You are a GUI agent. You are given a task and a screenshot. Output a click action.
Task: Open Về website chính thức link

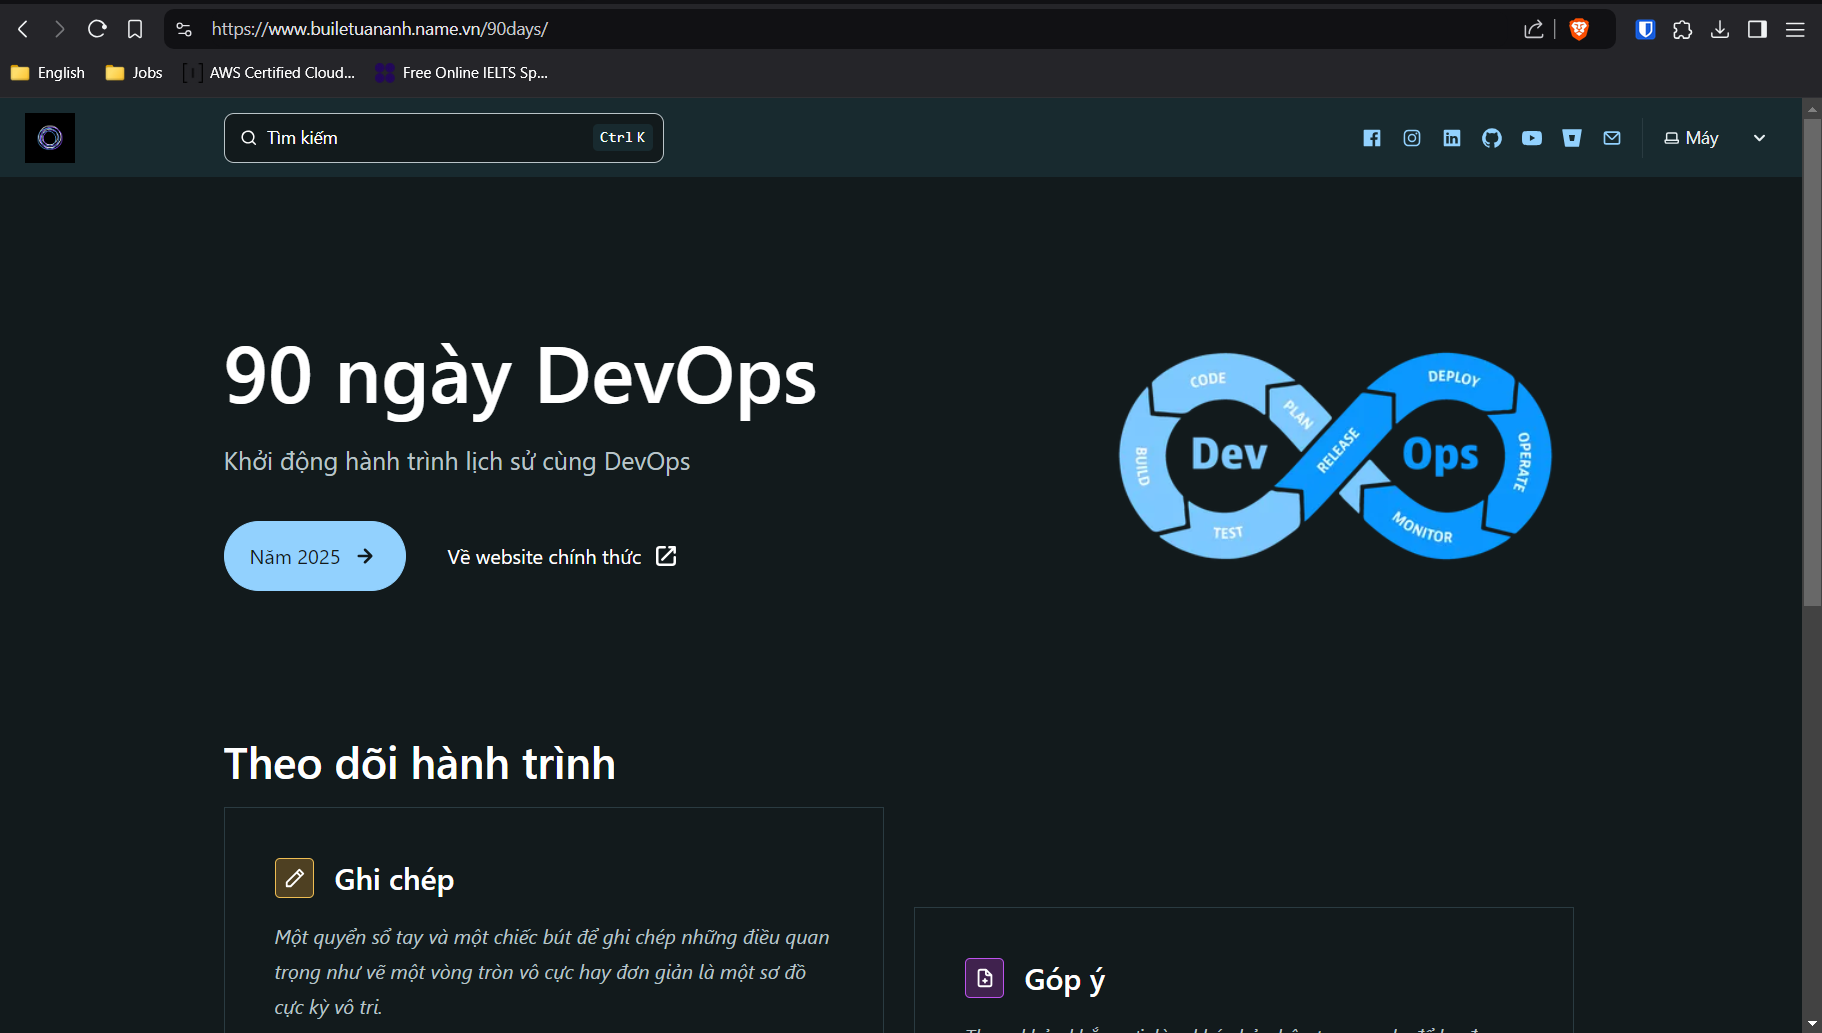click(x=562, y=556)
